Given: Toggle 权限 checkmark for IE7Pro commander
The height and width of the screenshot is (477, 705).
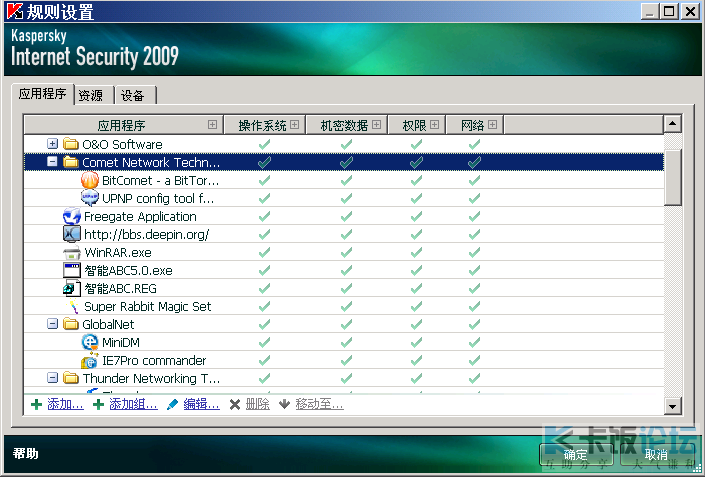Looking at the screenshot, I should point(416,360).
